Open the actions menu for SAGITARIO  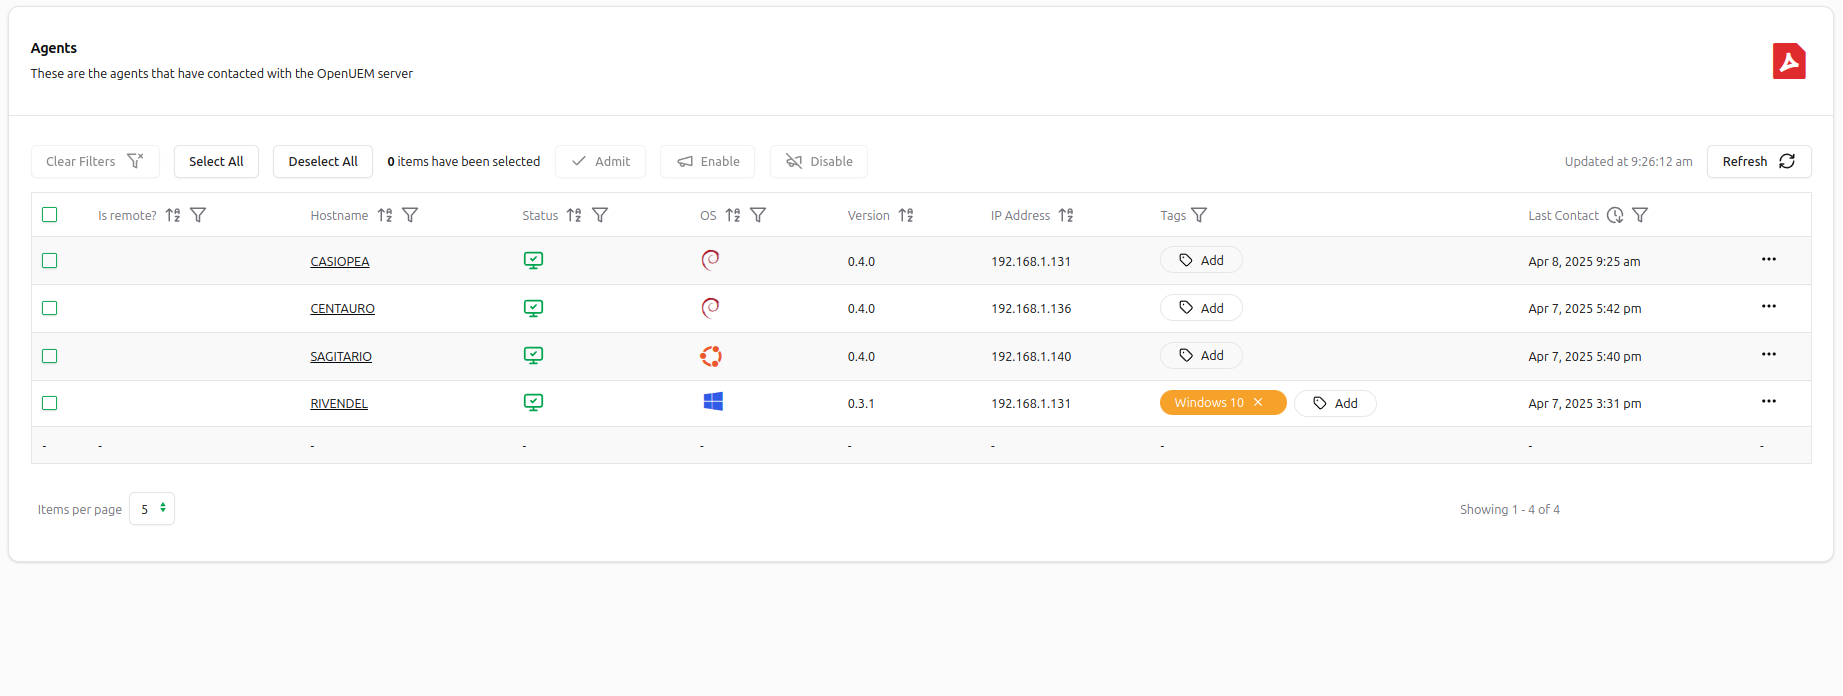point(1768,355)
